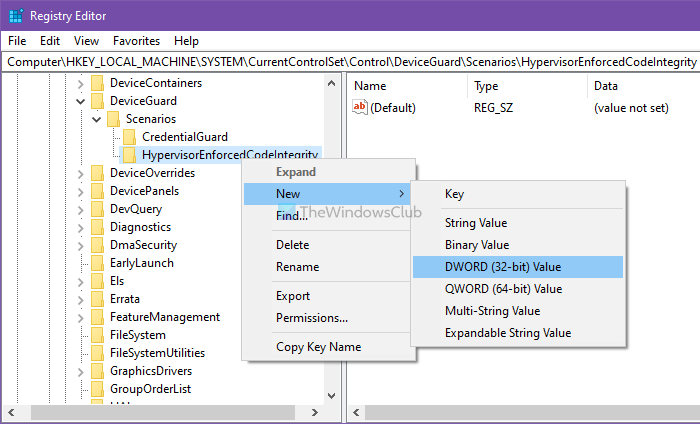The width and height of the screenshot is (700, 424).
Task: Select String Value from the submenu
Action: point(518,223)
